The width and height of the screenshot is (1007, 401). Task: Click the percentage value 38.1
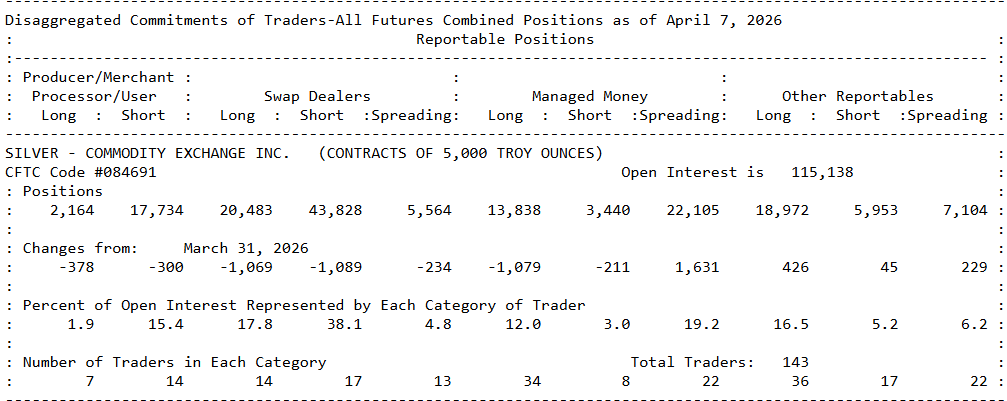pos(343,324)
